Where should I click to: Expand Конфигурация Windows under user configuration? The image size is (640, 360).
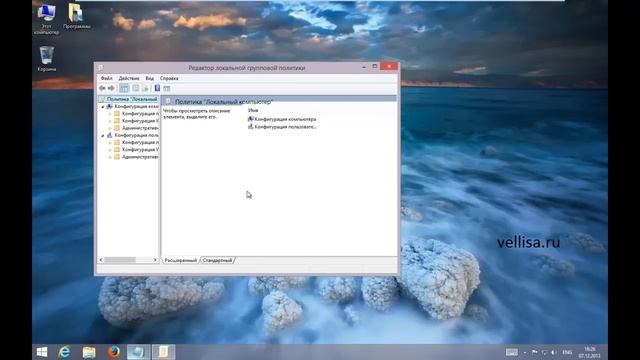[110, 150]
